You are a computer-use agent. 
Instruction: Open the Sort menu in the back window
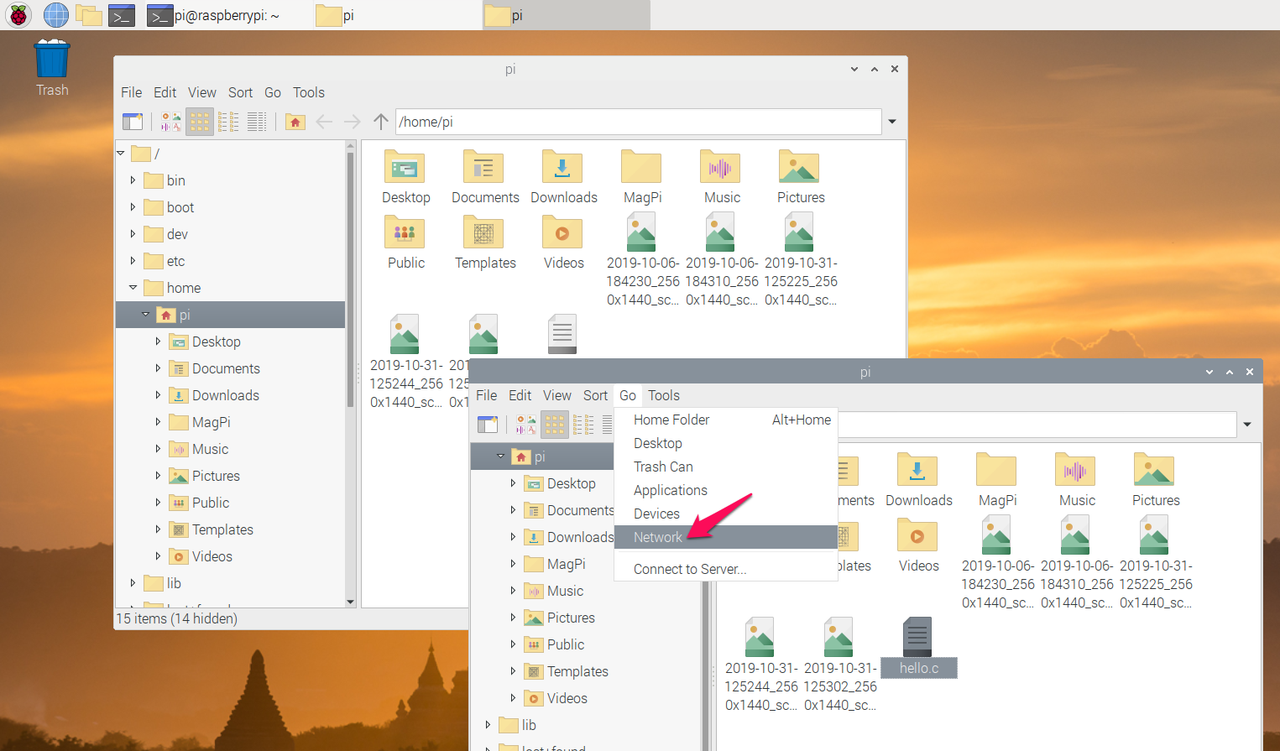[240, 92]
